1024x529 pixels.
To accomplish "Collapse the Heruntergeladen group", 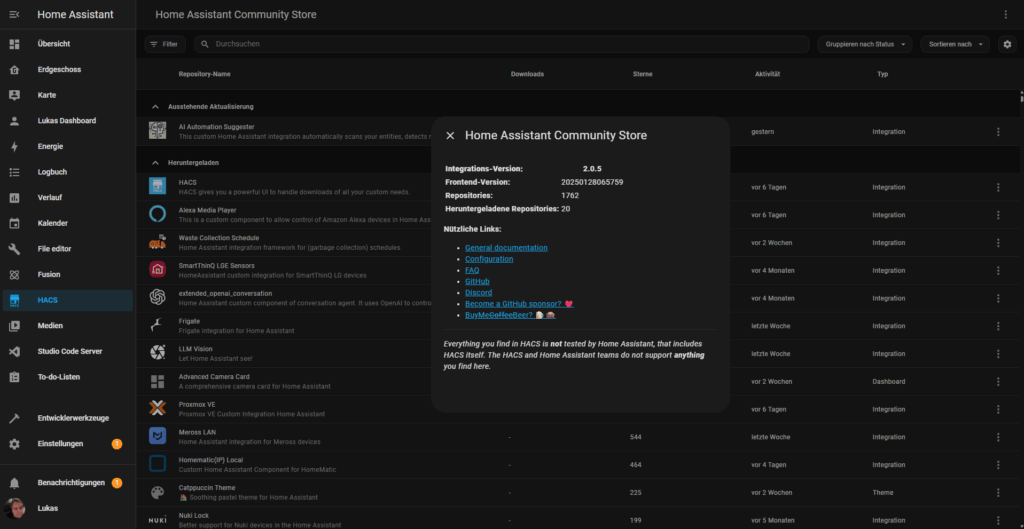I will (155, 162).
